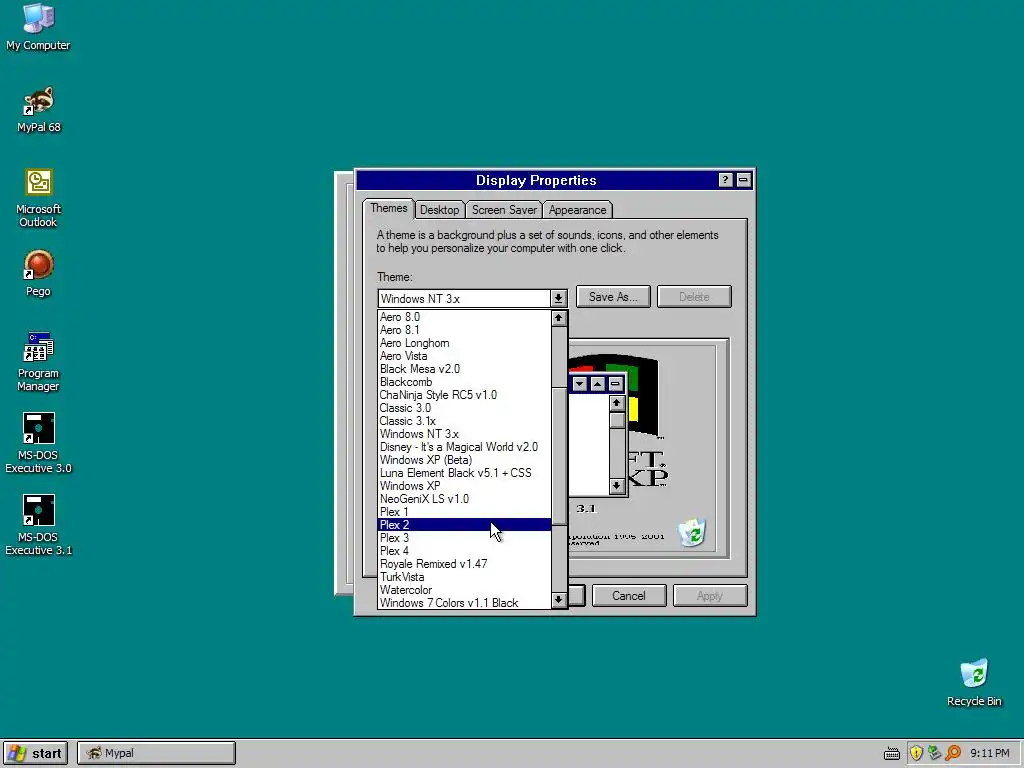The image size is (1024, 768).
Task: Click the Display Properties title bar minimize button
Action: click(x=743, y=180)
